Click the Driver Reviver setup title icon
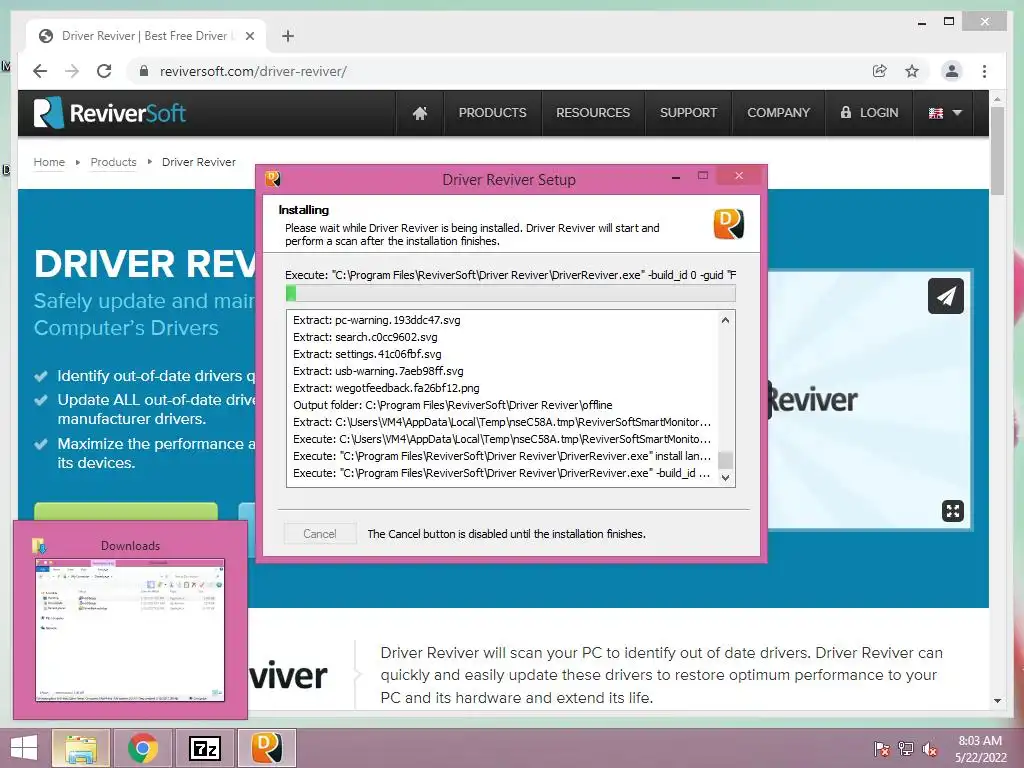 click(x=273, y=178)
